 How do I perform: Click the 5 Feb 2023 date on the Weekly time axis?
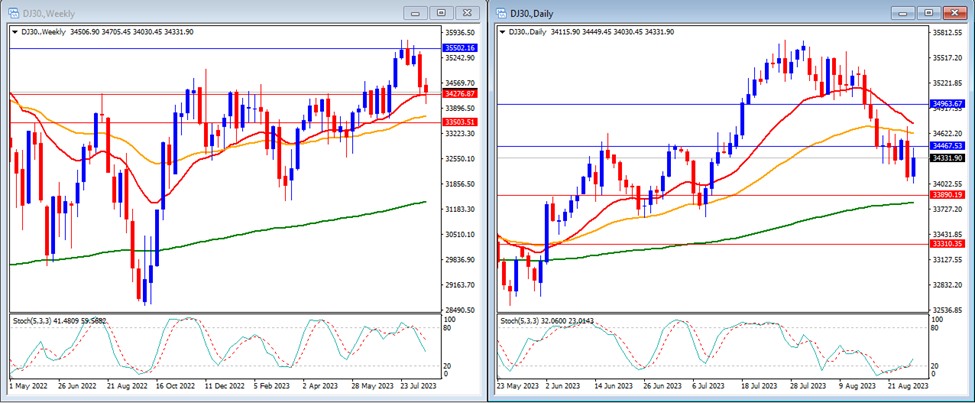[x=274, y=386]
